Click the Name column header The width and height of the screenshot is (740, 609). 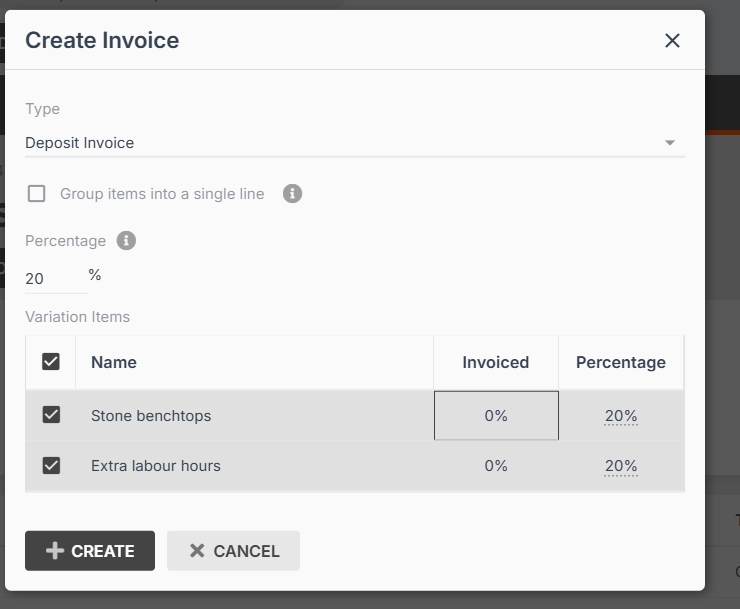(x=114, y=362)
